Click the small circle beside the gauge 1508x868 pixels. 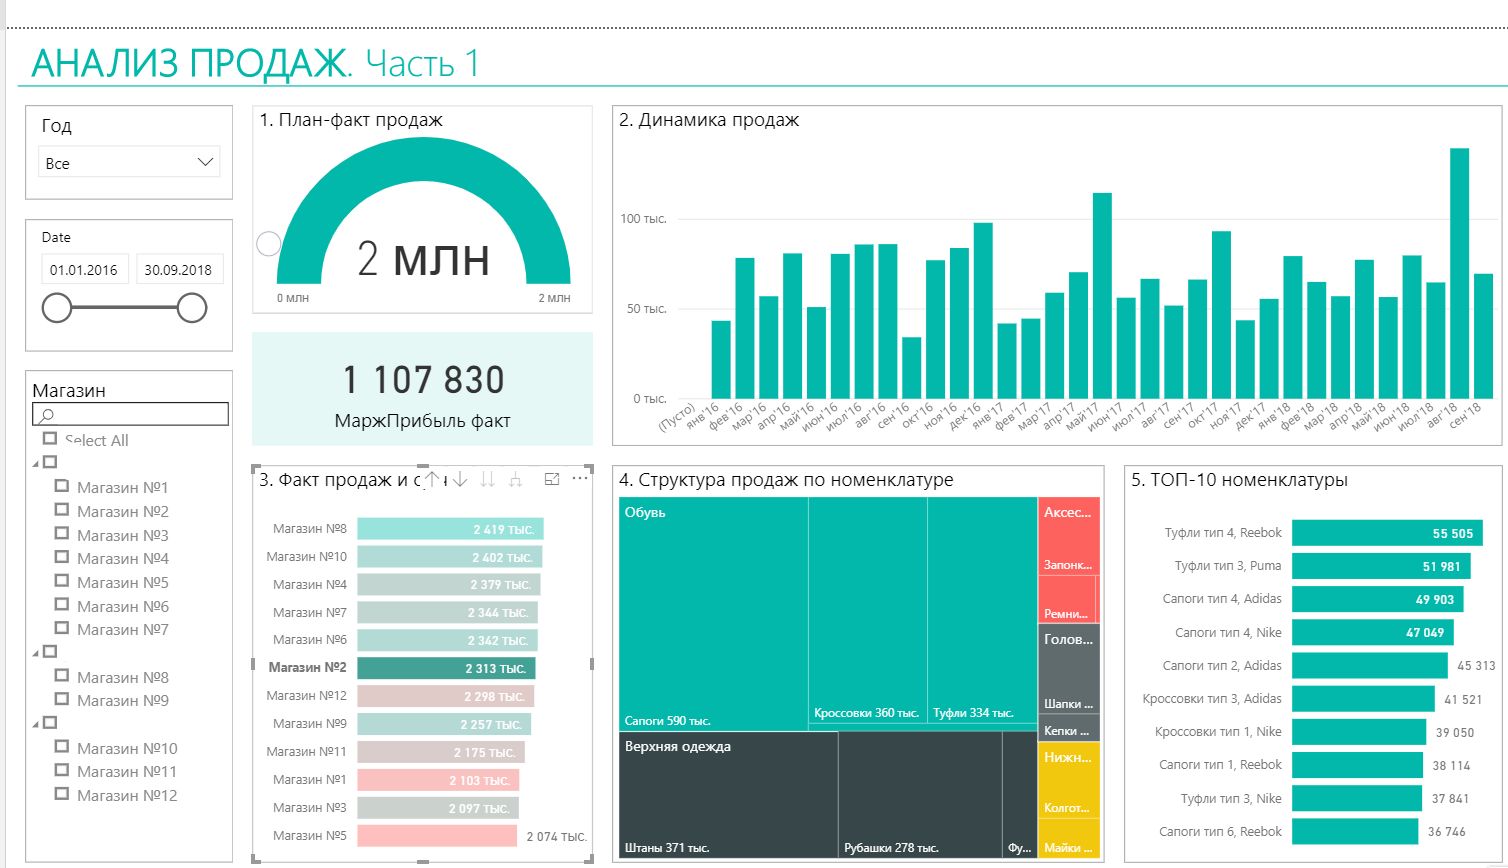click(268, 243)
